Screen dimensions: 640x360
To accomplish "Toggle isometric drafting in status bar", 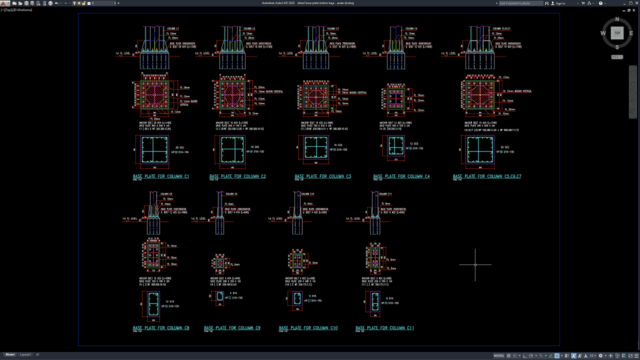I will point(541,356).
